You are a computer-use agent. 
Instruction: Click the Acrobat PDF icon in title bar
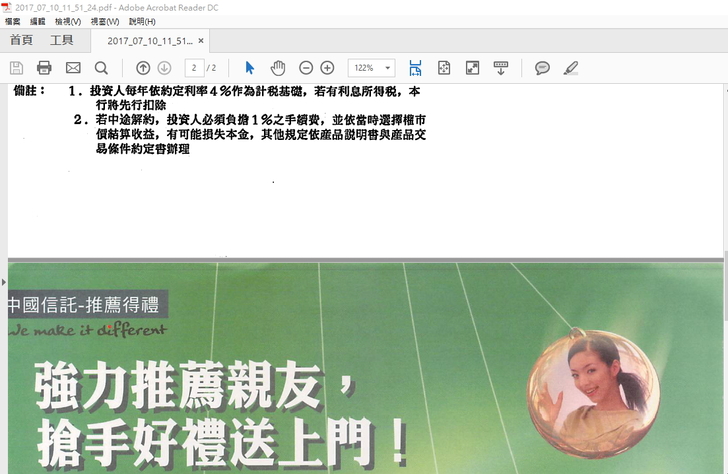[6, 7]
